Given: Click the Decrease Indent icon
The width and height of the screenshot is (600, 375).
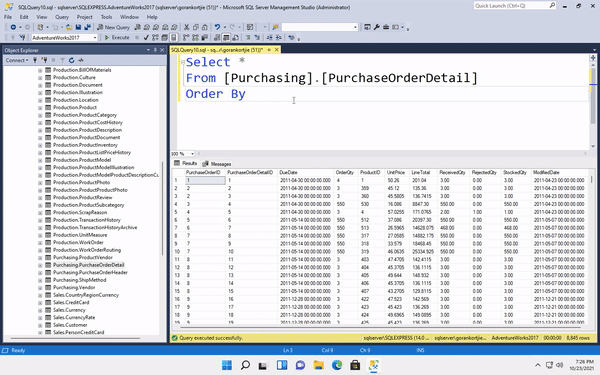Looking at the screenshot, I should [x=269, y=38].
